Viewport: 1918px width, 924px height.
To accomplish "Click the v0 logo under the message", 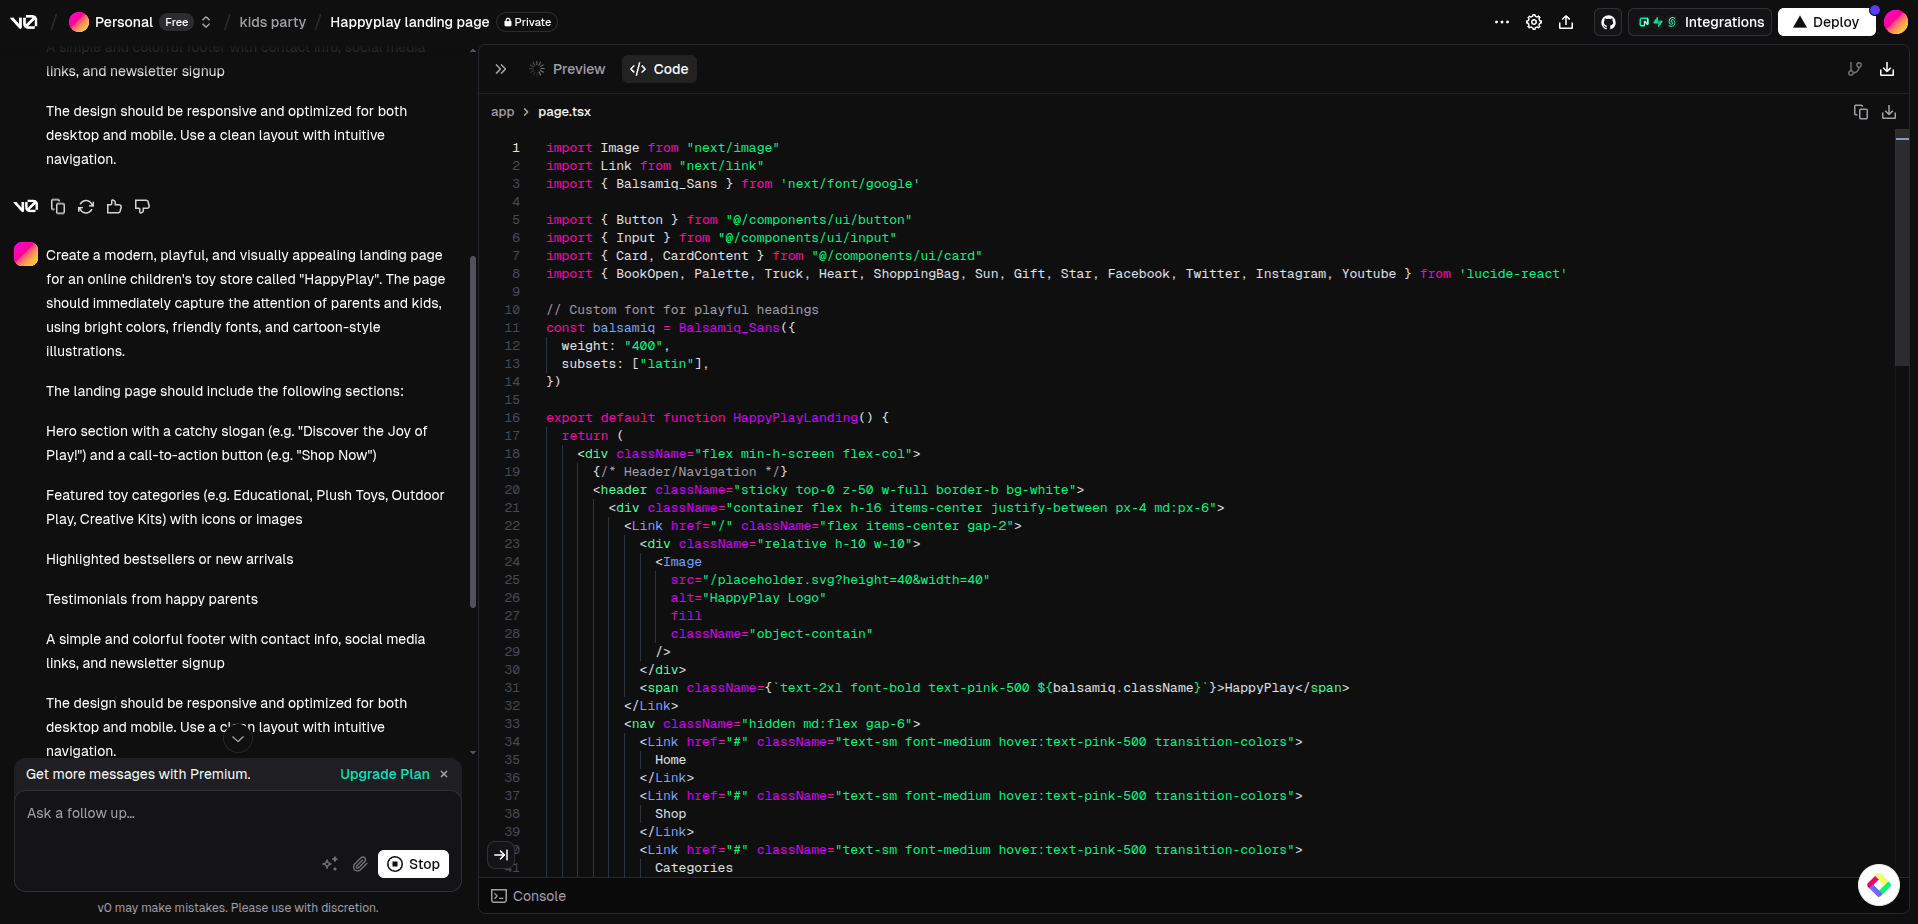I will pyautogui.click(x=26, y=206).
